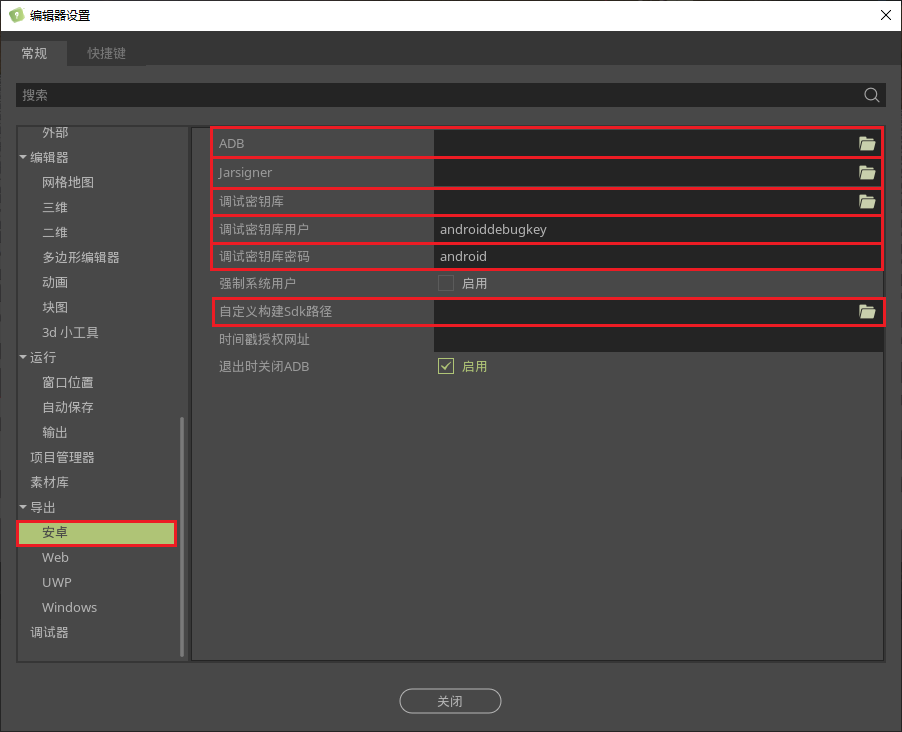Open folder browser for ADB path
This screenshot has width=902, height=732.
pyautogui.click(x=867, y=143)
